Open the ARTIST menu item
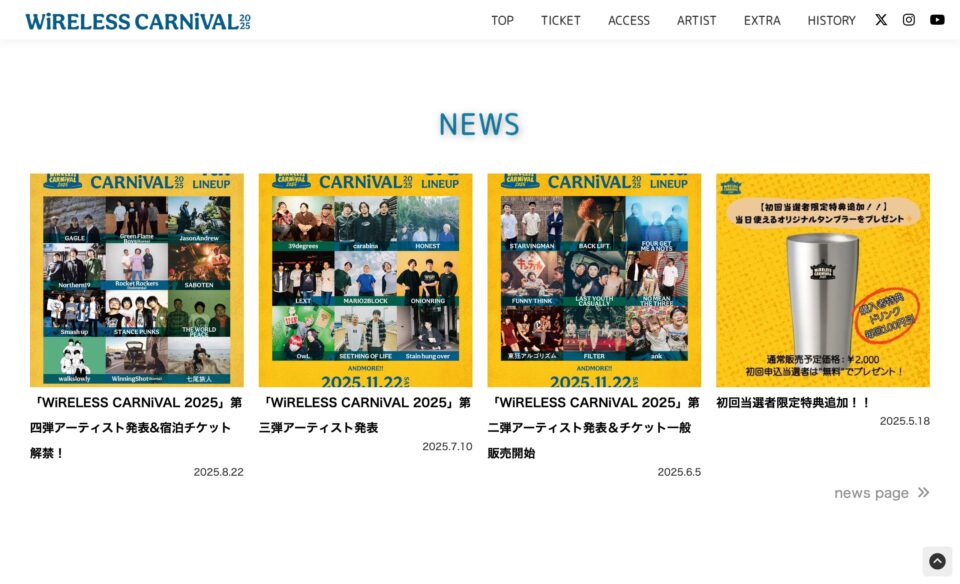960x584 pixels. coord(696,20)
